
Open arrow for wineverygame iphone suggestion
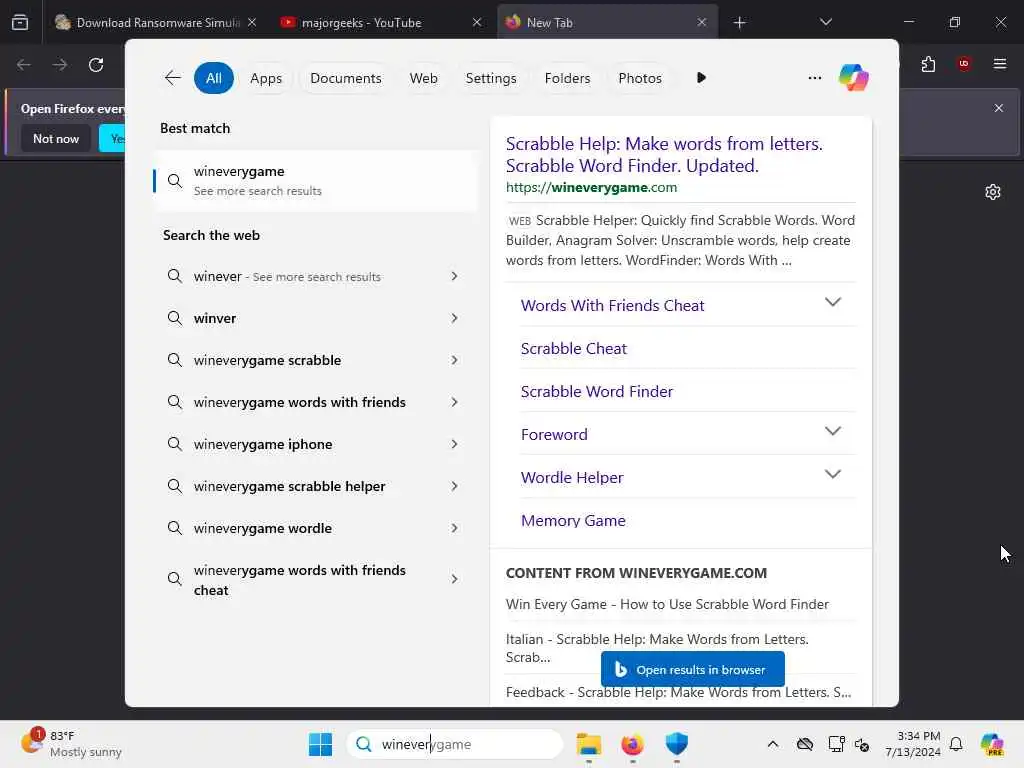coord(454,444)
